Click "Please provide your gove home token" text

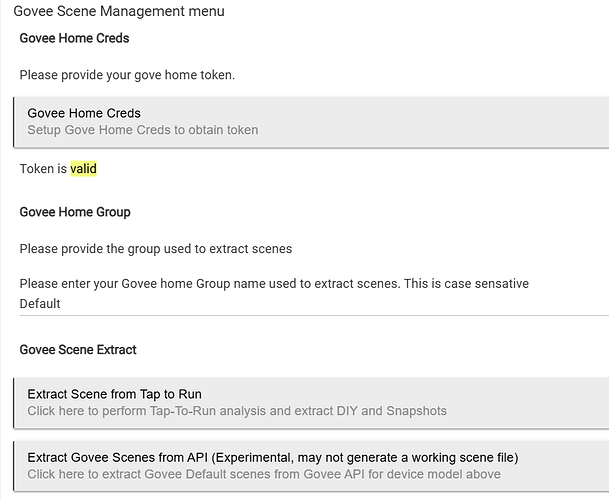[x=127, y=74]
